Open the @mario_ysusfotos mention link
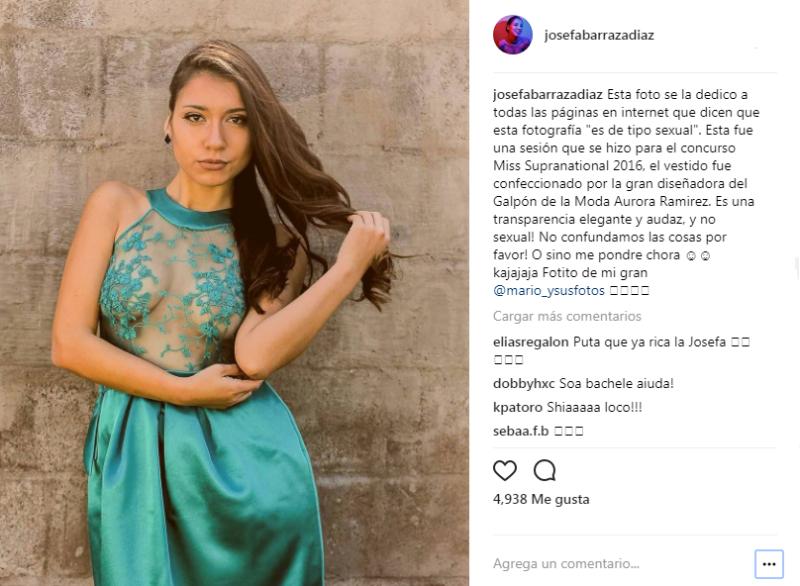800x586 pixels. click(x=548, y=291)
